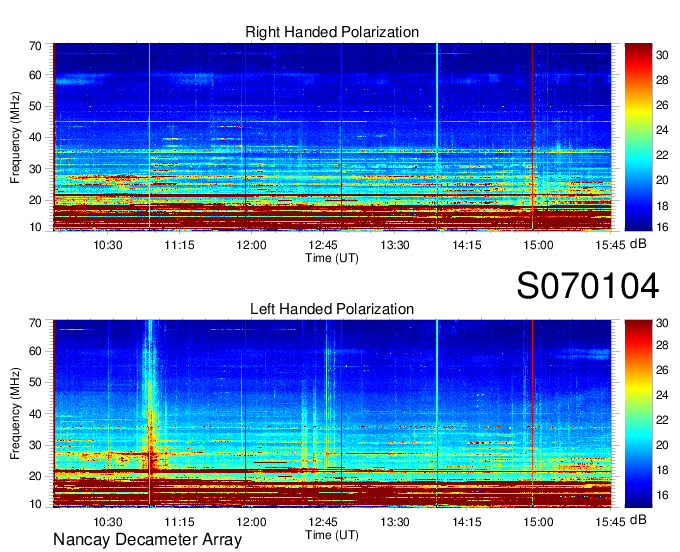Click the 12:45 time tick on the top plot
This screenshot has height=552, width=680.
pyautogui.click(x=323, y=245)
